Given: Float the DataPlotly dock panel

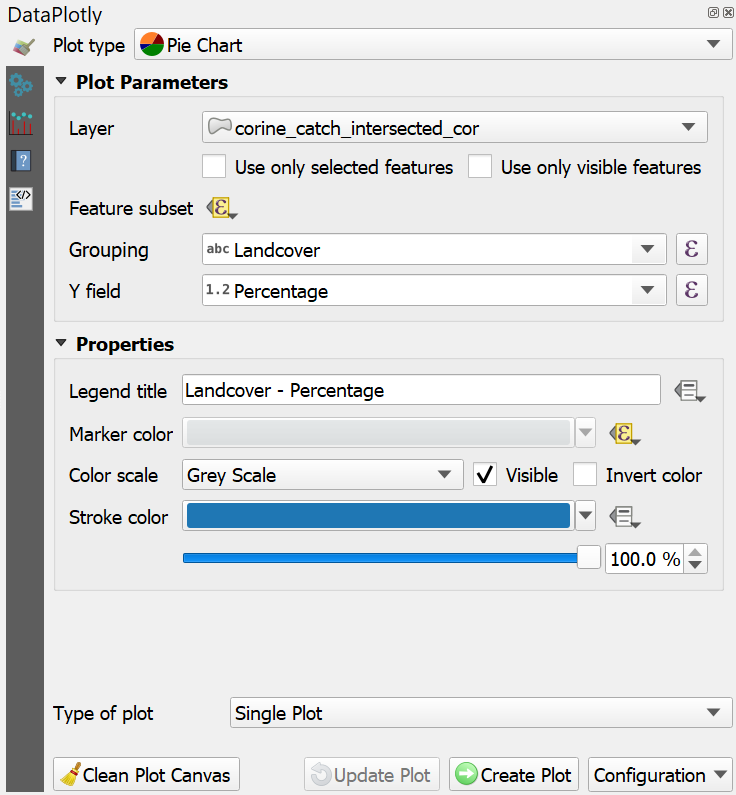Looking at the screenshot, I should [713, 13].
